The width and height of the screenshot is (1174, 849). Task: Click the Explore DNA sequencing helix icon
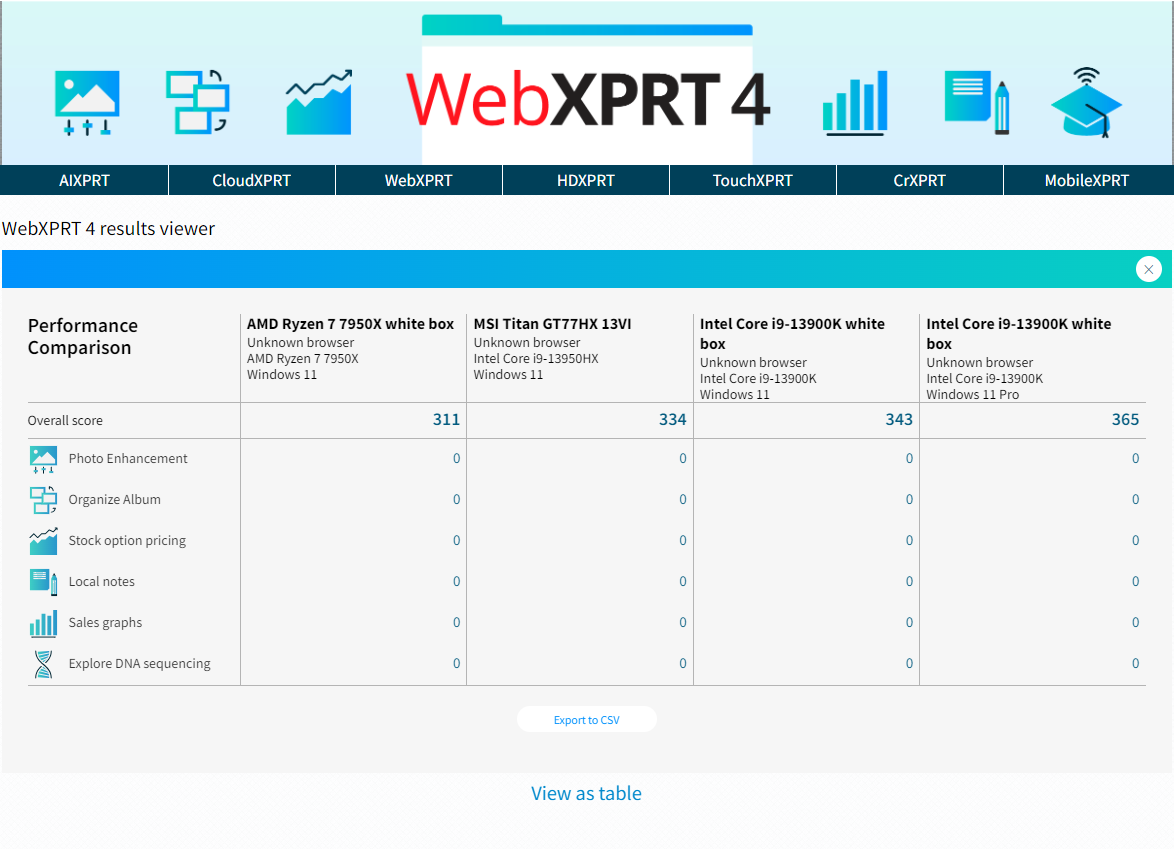[42, 663]
